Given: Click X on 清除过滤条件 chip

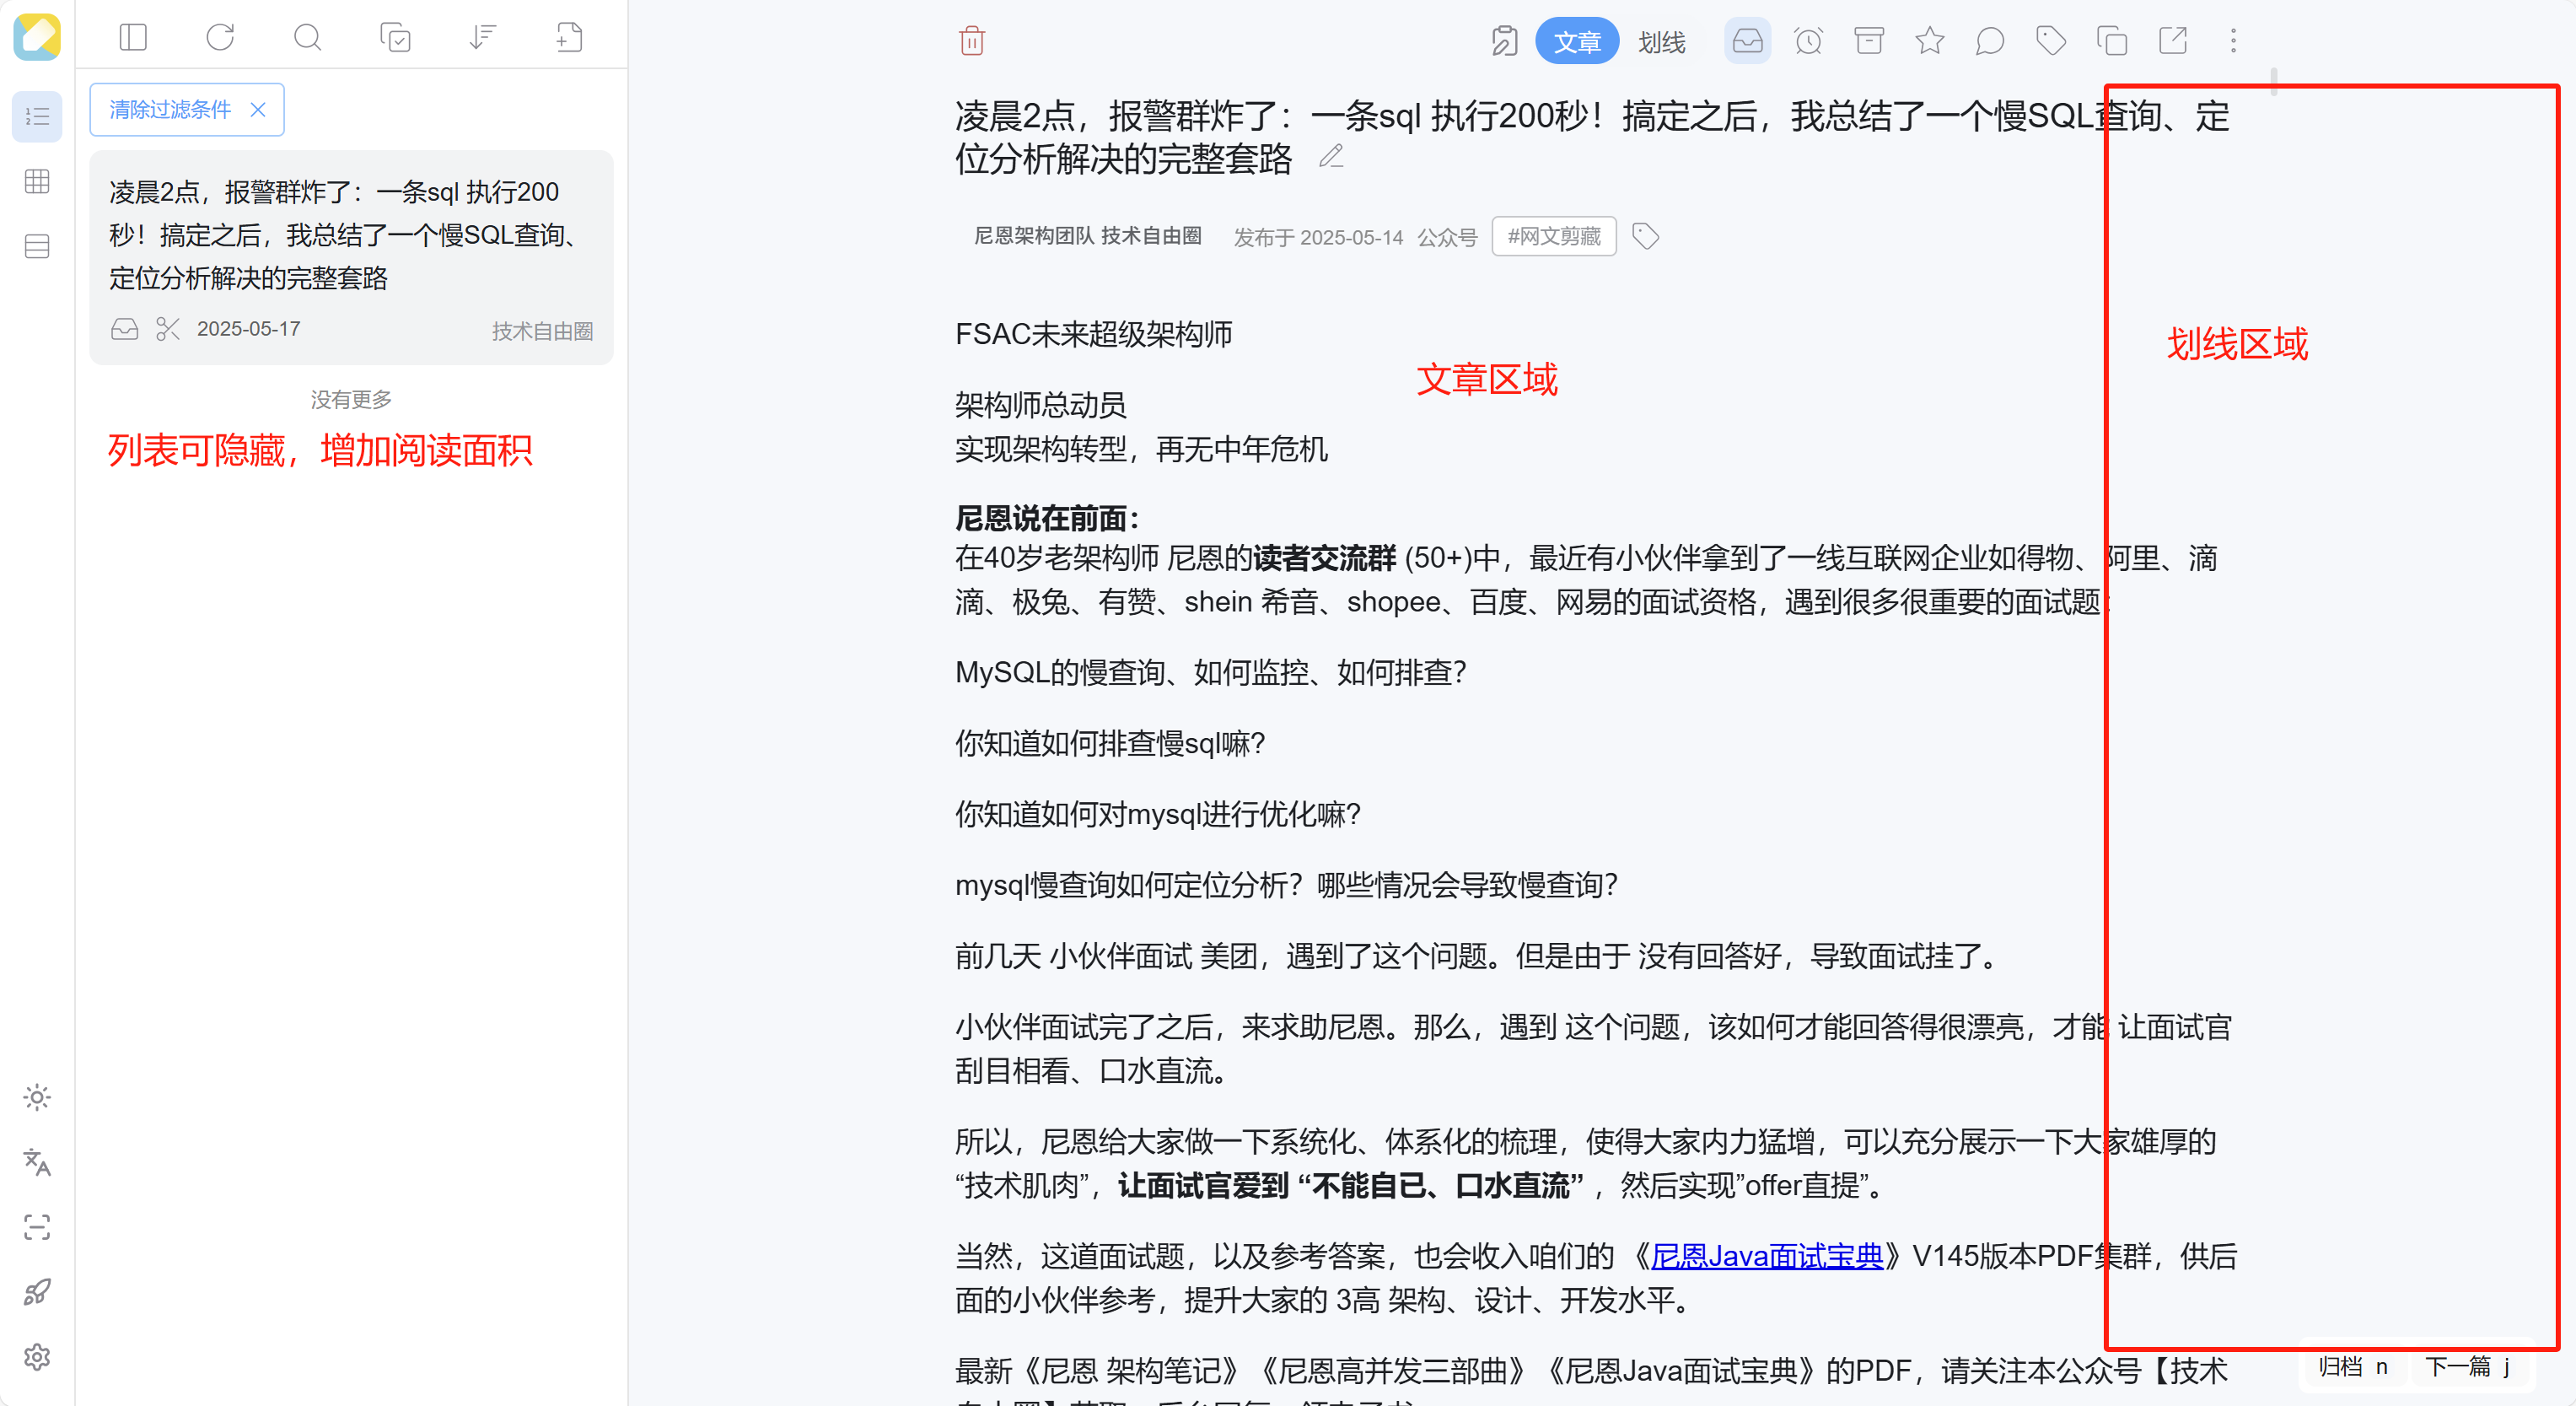Looking at the screenshot, I should coord(258,109).
